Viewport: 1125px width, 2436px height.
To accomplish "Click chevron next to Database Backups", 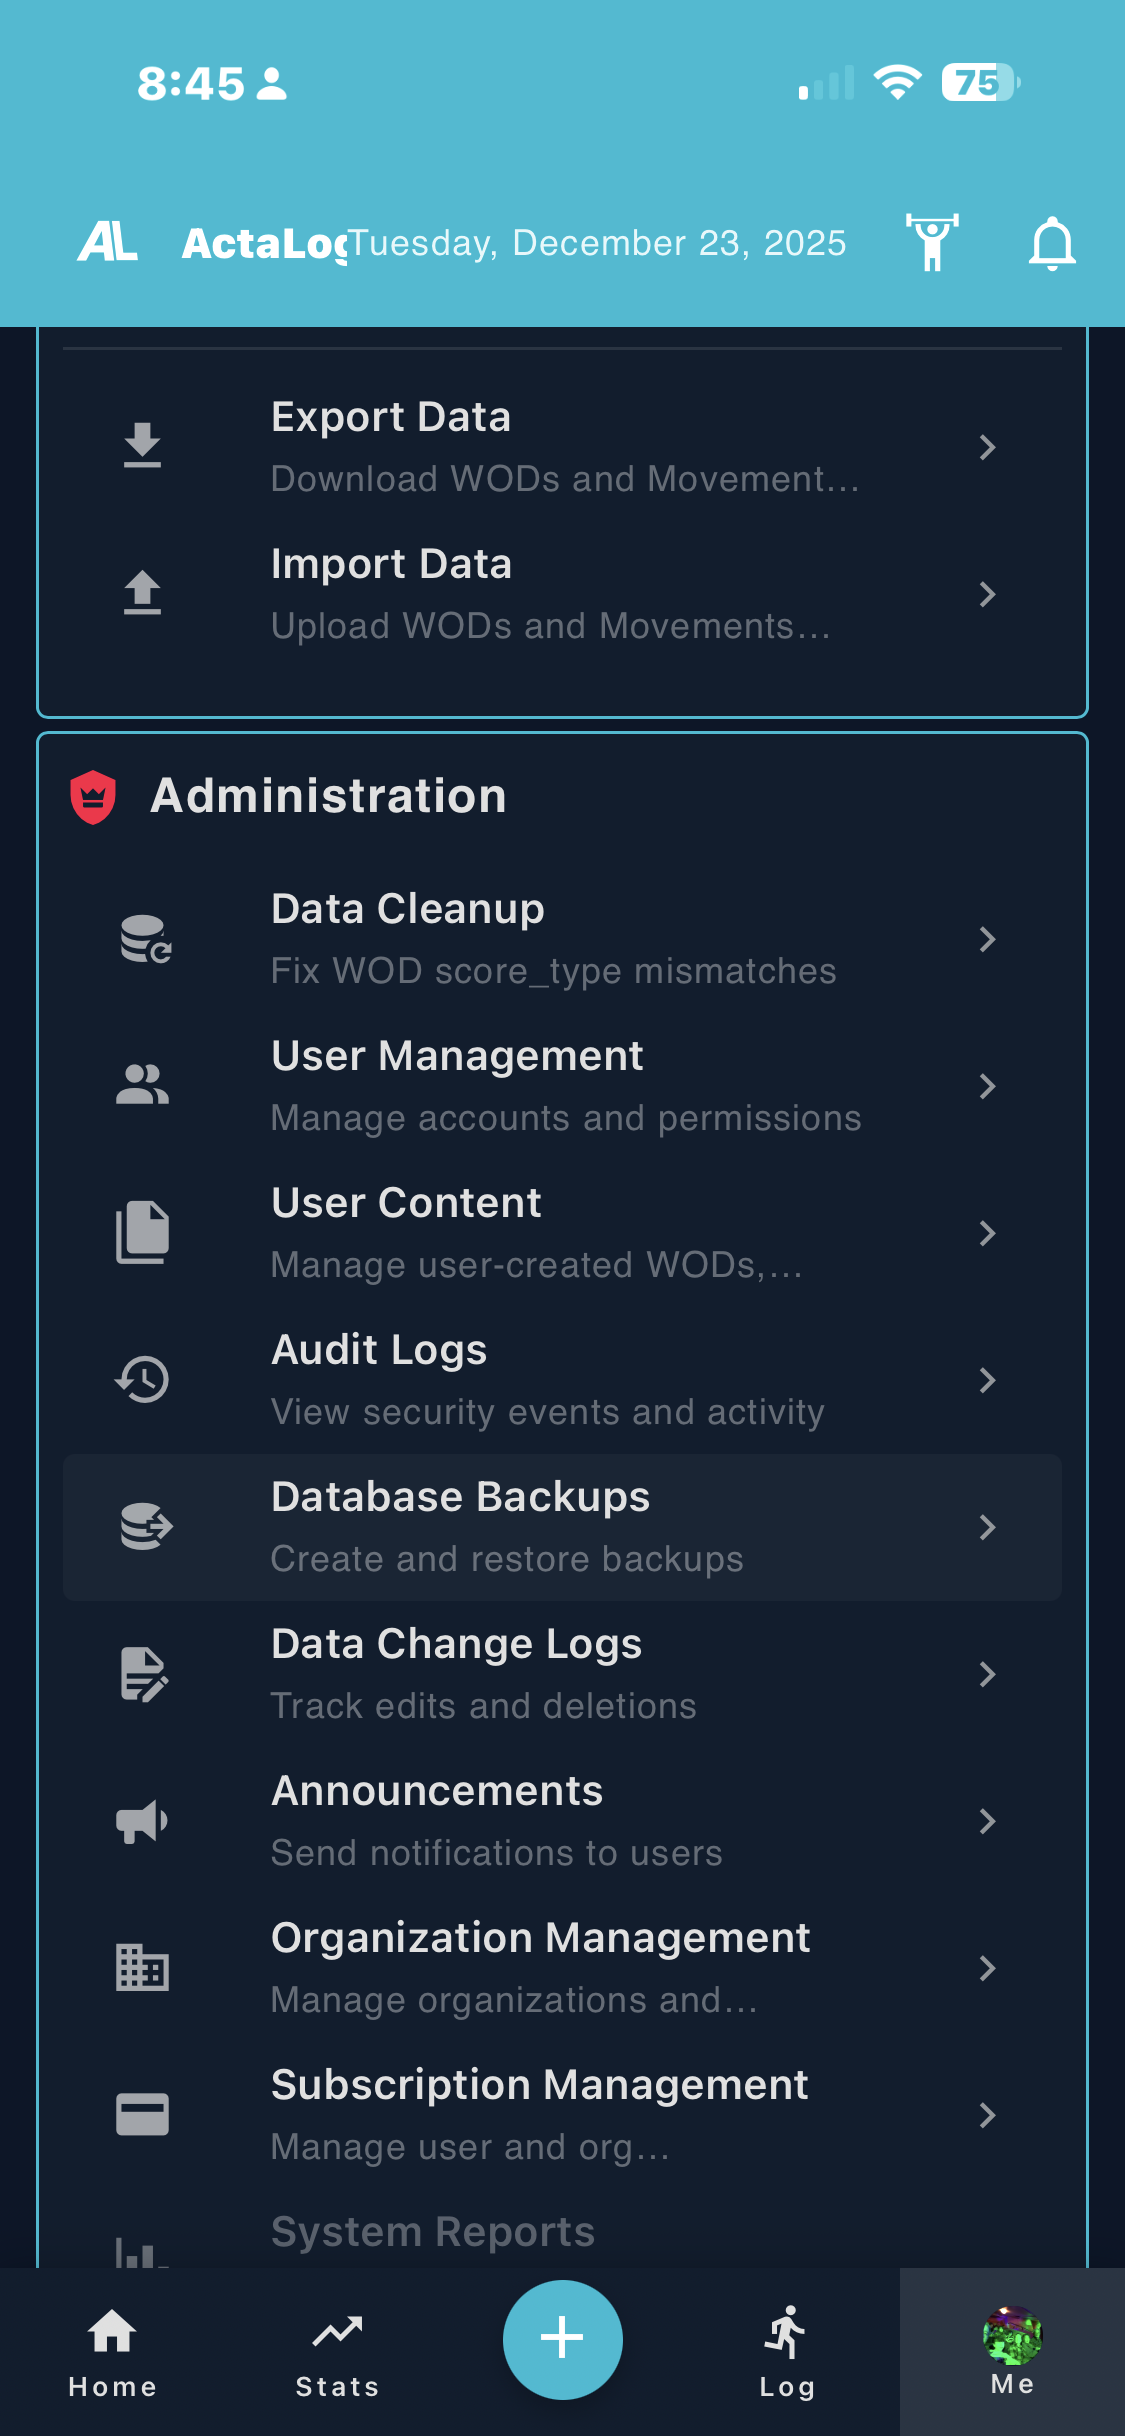I will coord(987,1527).
